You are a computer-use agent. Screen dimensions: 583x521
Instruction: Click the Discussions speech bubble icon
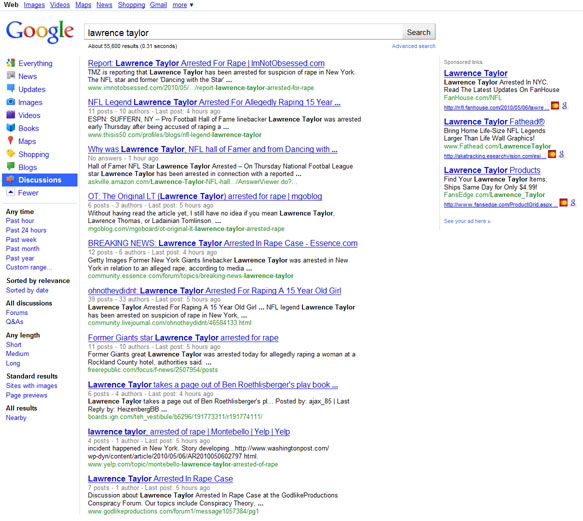point(11,179)
